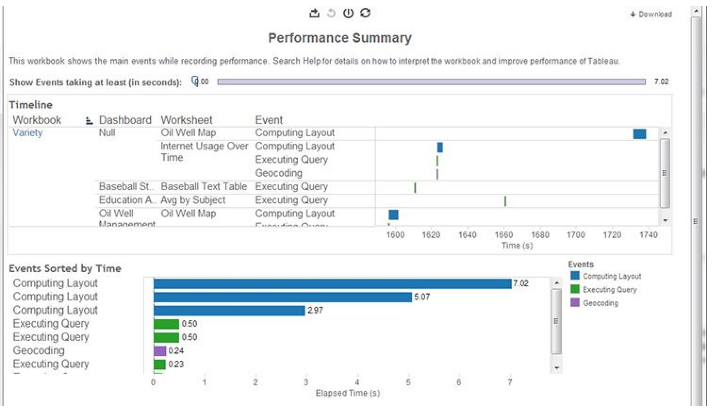Viewport: 718px width, 412px height.
Task: Select Executing Query green legend swatch
Action: (575, 289)
